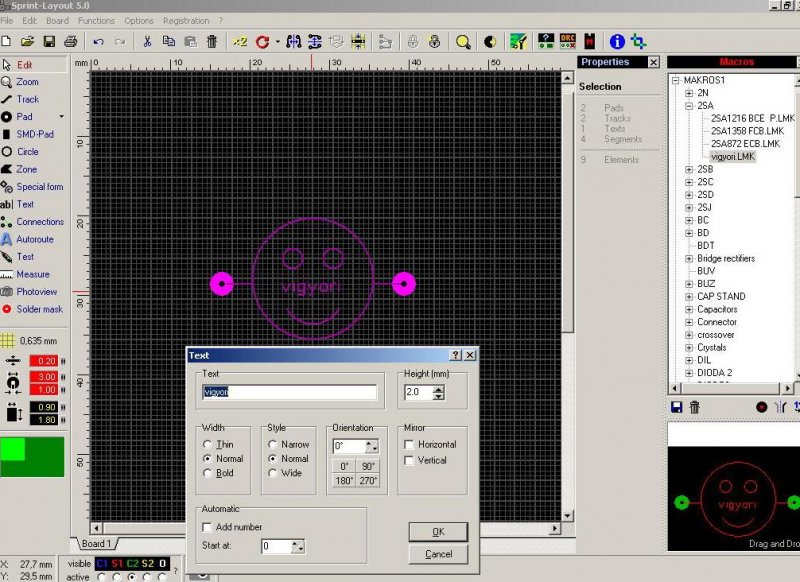The image size is (800, 582).
Task: Click the green layer color swatch
Action: [x=32, y=457]
